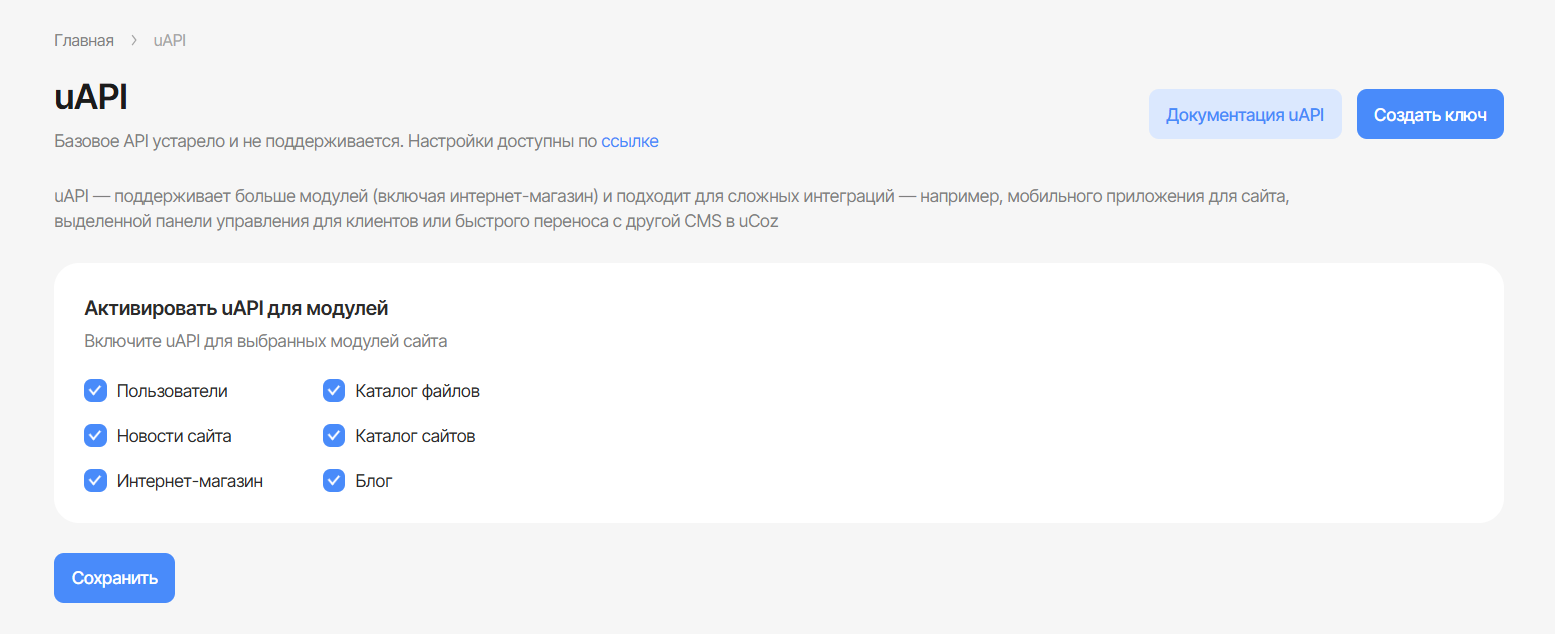Click the uAPI breadcrumb item
The image size is (1555, 634).
[170, 41]
